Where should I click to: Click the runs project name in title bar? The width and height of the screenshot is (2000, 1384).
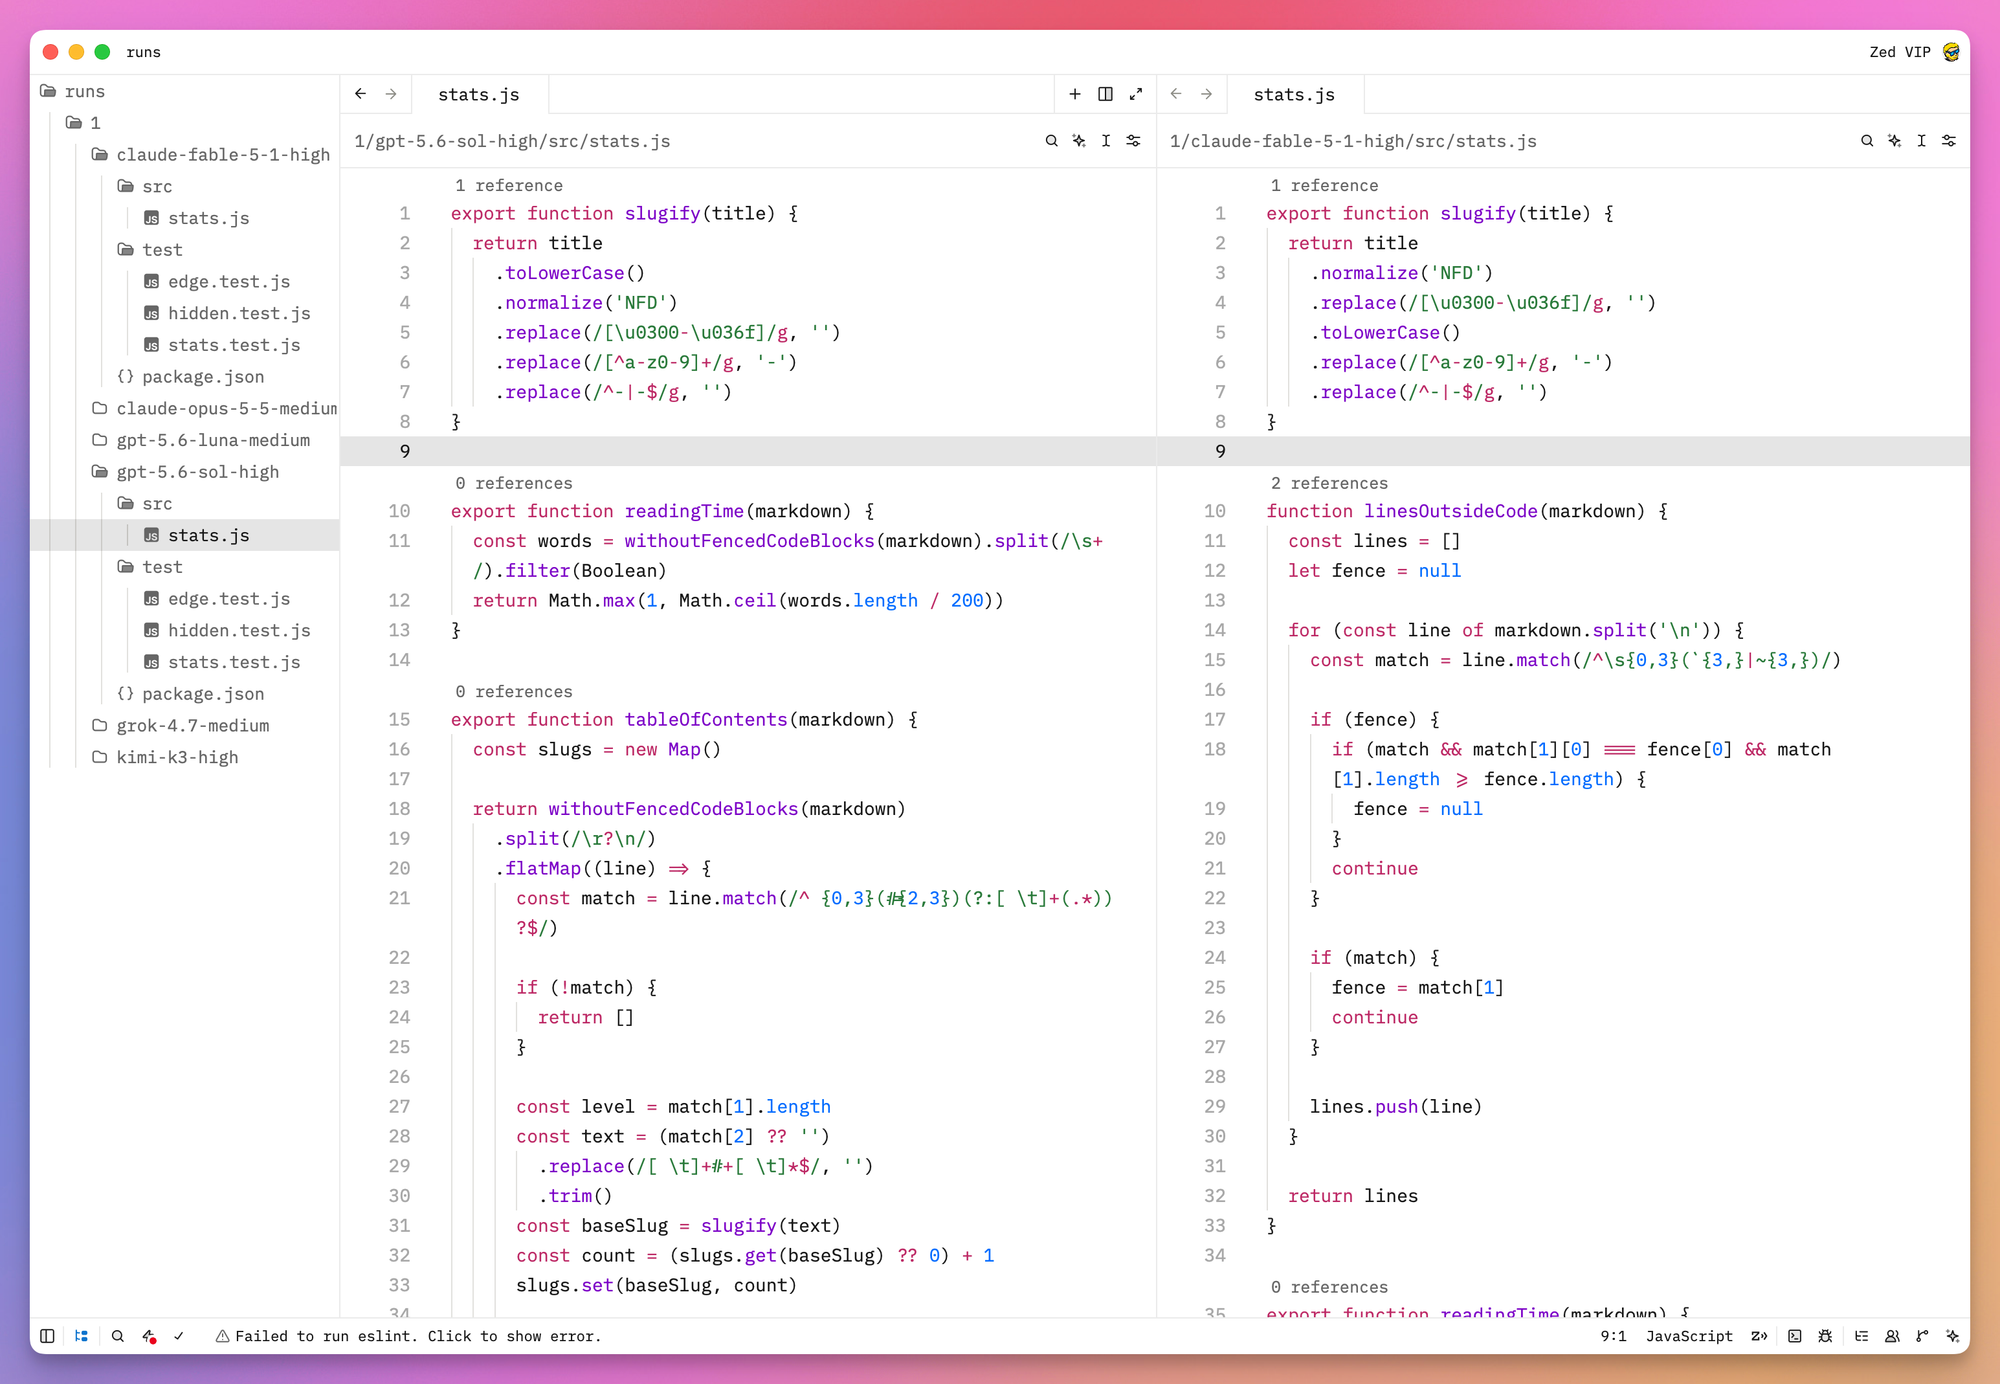pos(143,52)
